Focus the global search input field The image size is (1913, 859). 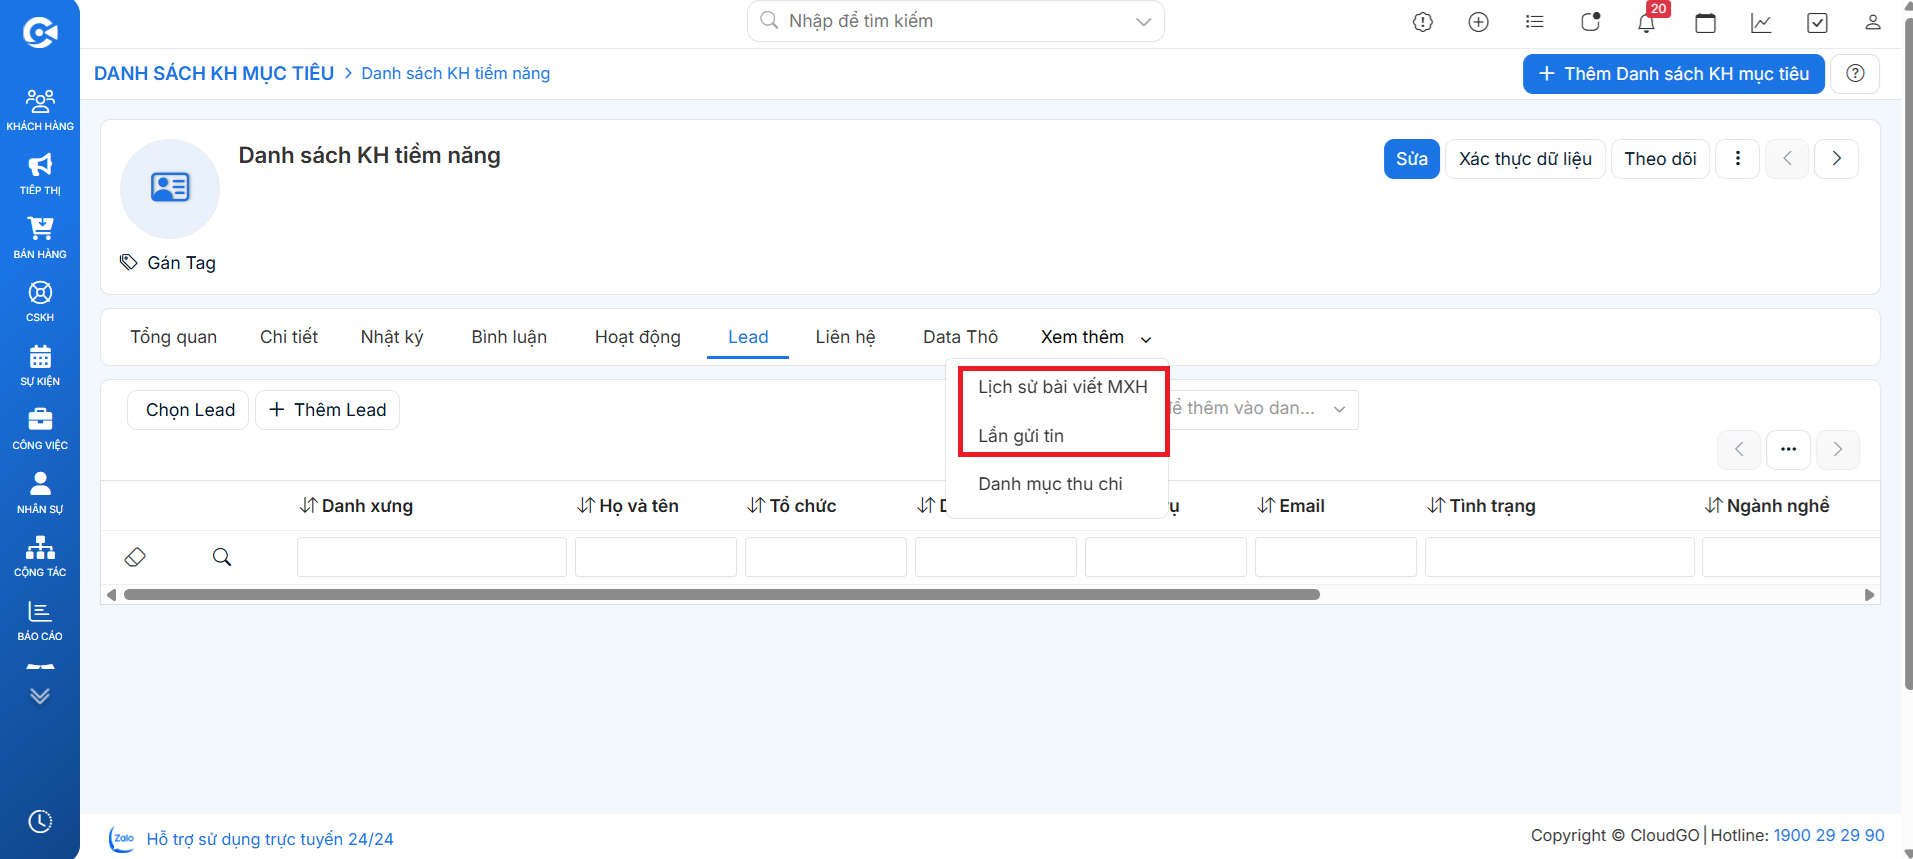click(x=955, y=21)
